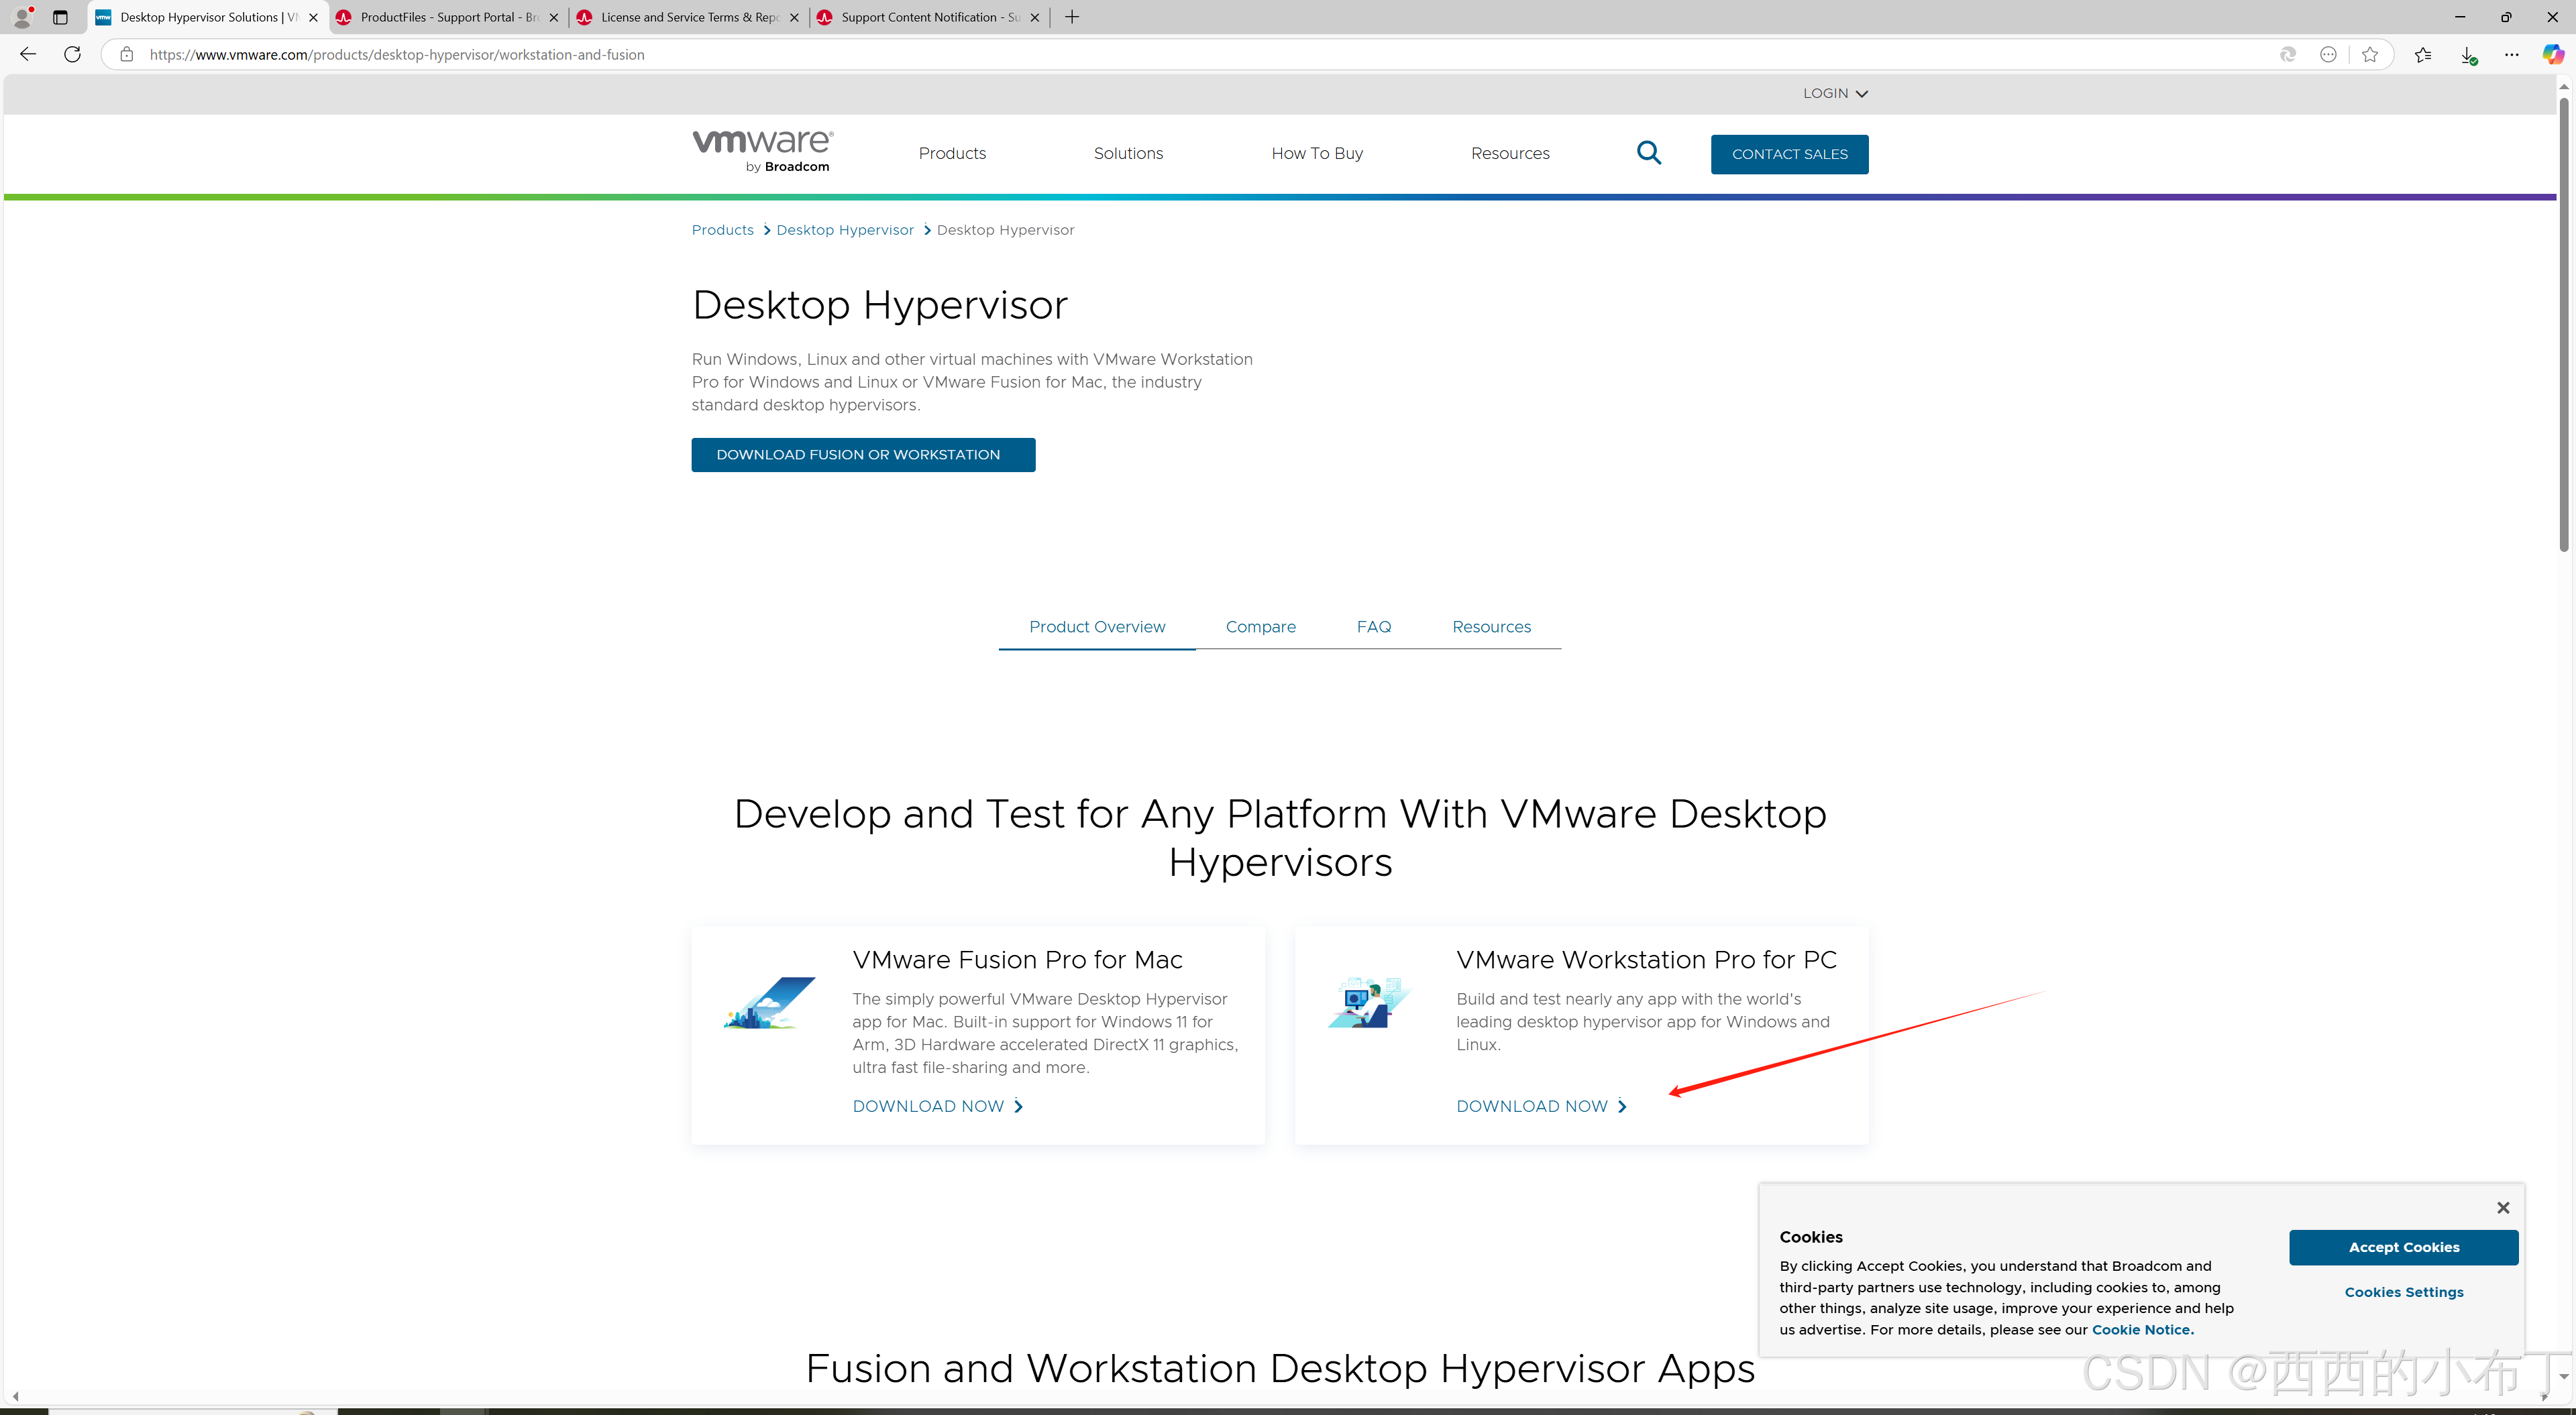Open the browser settings three-dots menu
The width and height of the screenshot is (2576, 1415).
click(x=2511, y=54)
